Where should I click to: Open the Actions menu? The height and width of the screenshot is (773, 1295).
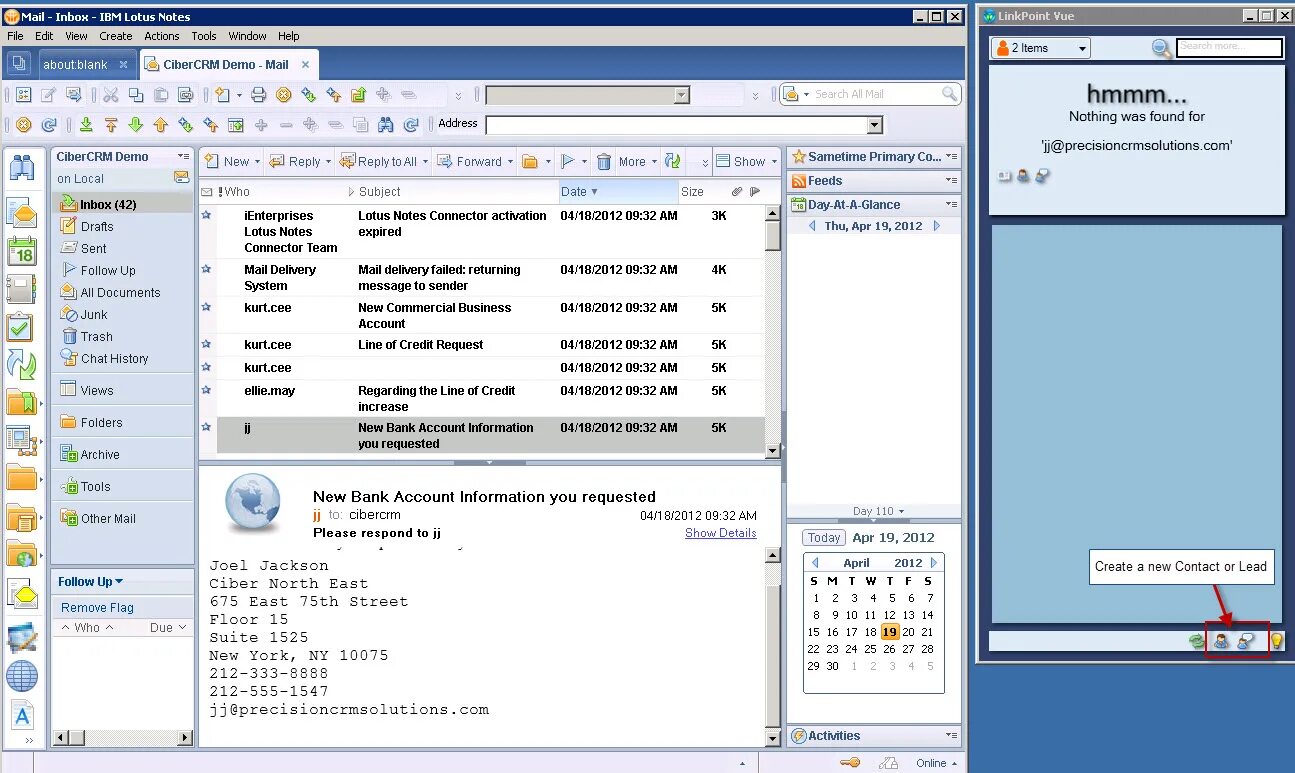pos(162,36)
